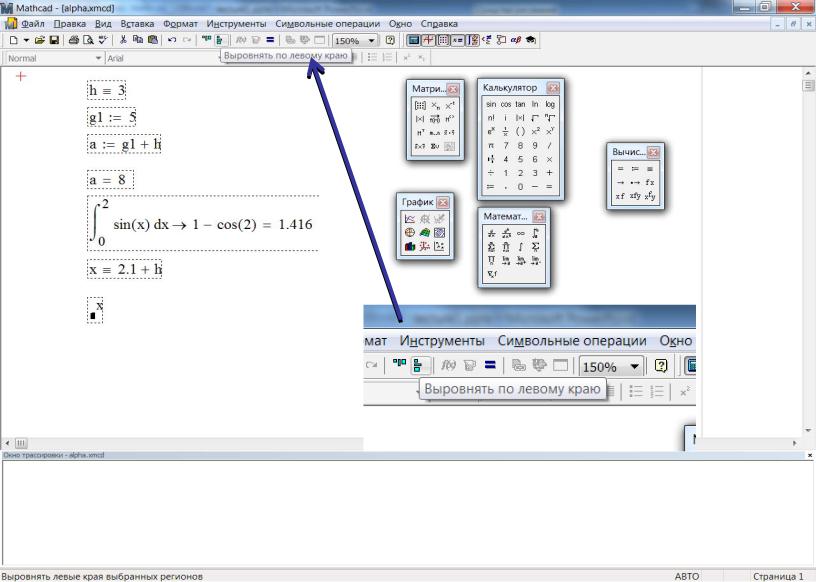
Task: Click the horizontal scrollbar thumb
Action: 21,443
